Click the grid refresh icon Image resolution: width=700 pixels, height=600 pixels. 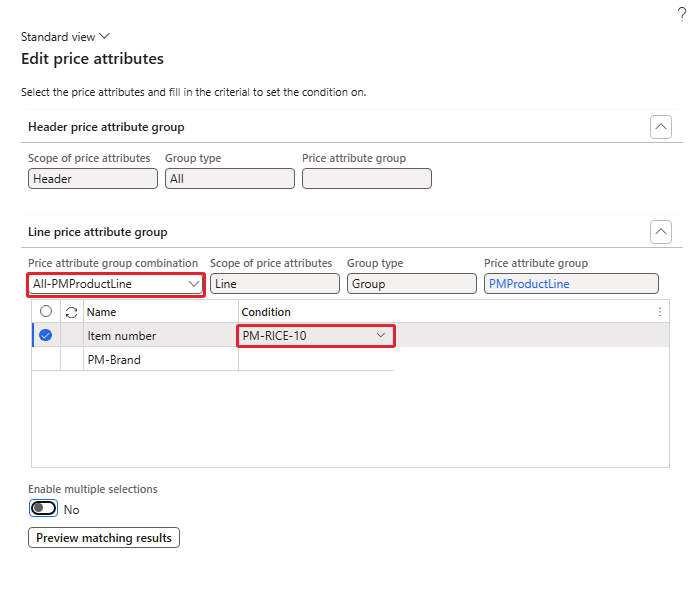click(x=71, y=312)
